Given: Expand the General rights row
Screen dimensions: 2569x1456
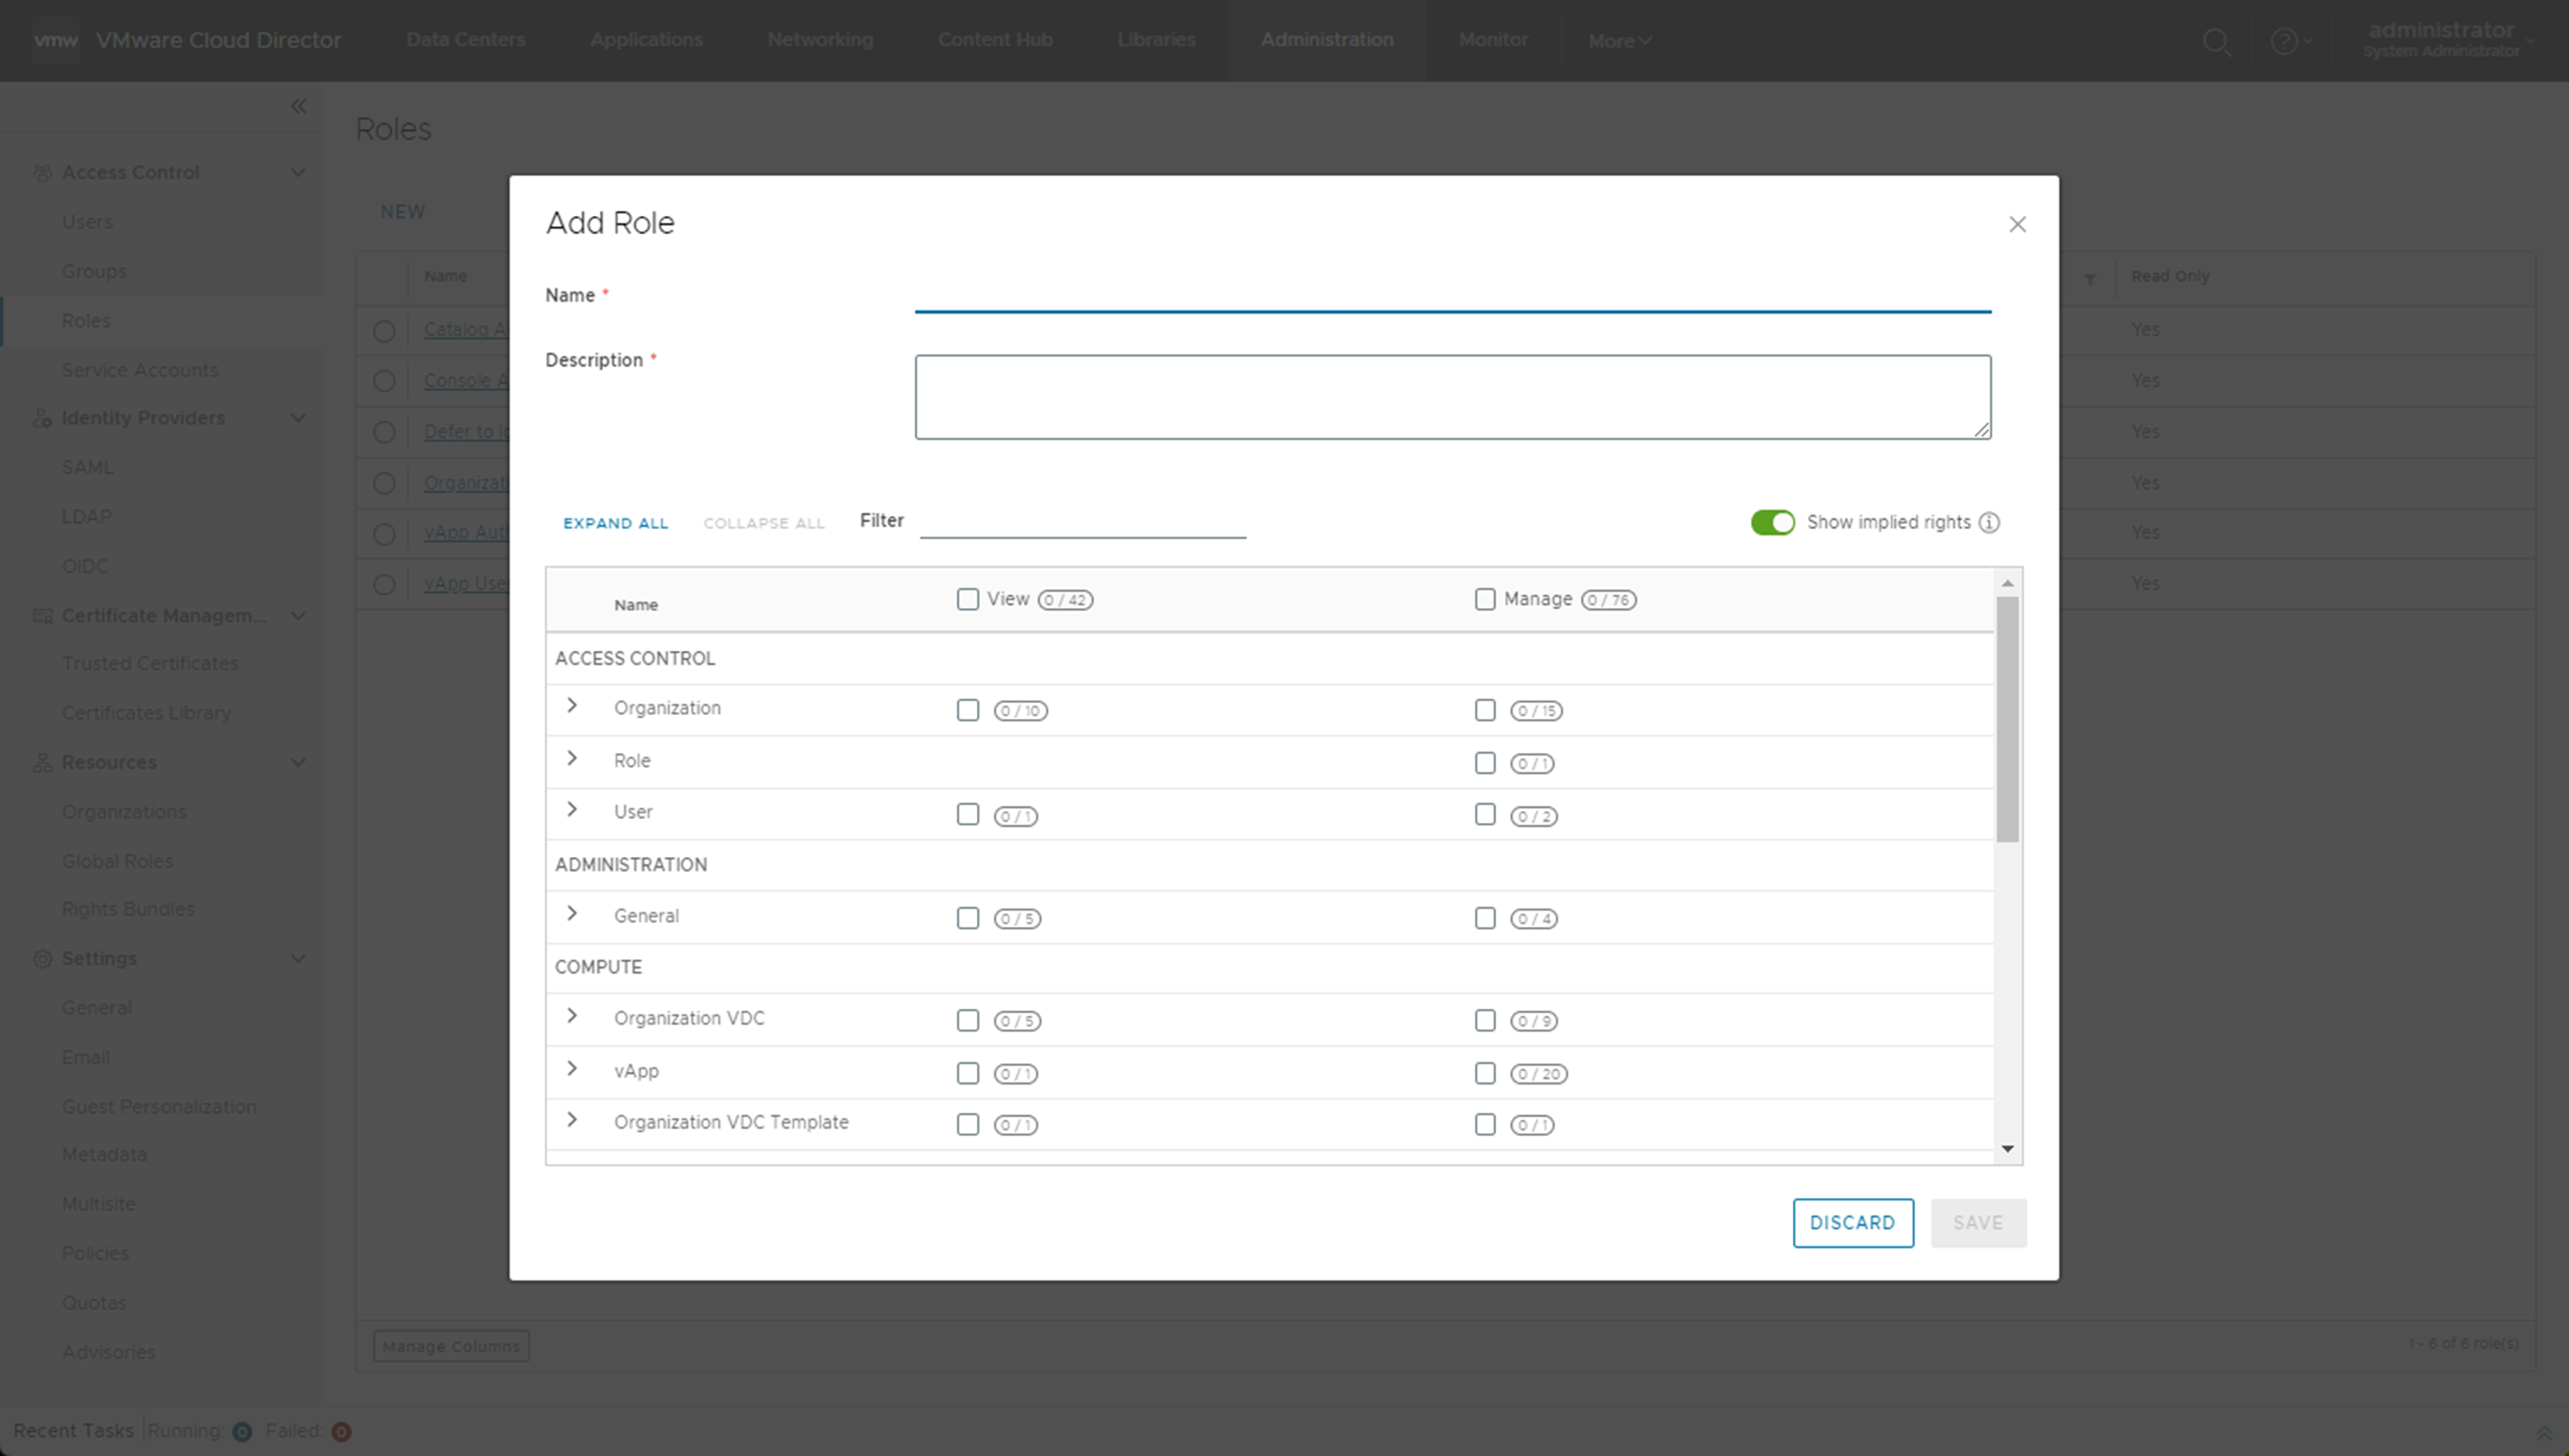Looking at the screenshot, I should tap(572, 913).
